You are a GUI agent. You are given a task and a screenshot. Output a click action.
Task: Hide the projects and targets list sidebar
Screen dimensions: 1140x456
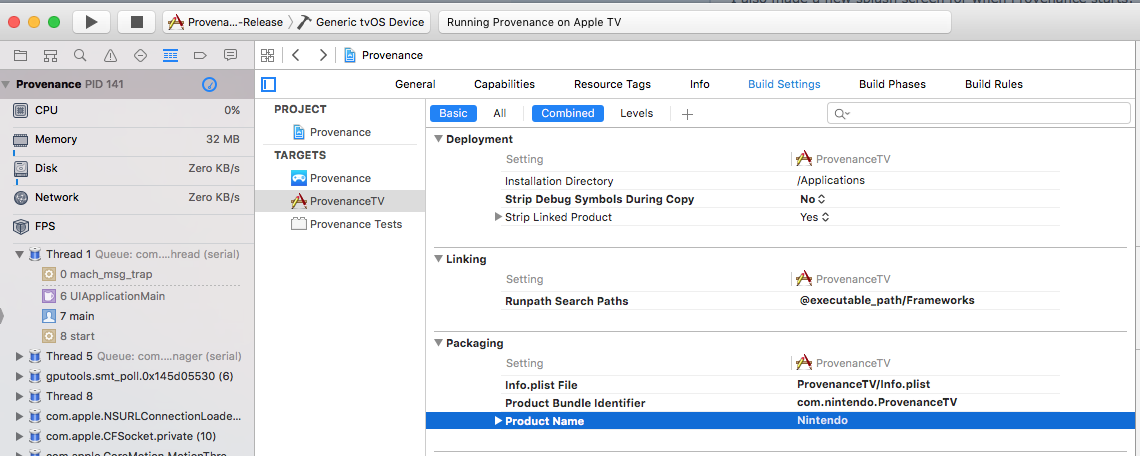point(268,84)
